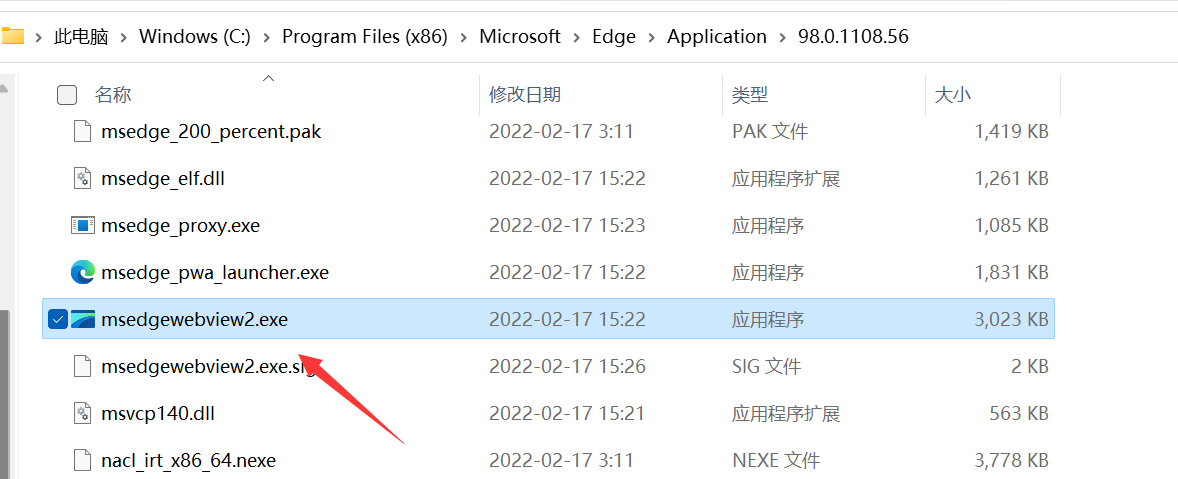Viewport: 1178px width, 479px height.
Task: Uncheck the msedgewebview2.exe selection checkbox
Action: 57,319
